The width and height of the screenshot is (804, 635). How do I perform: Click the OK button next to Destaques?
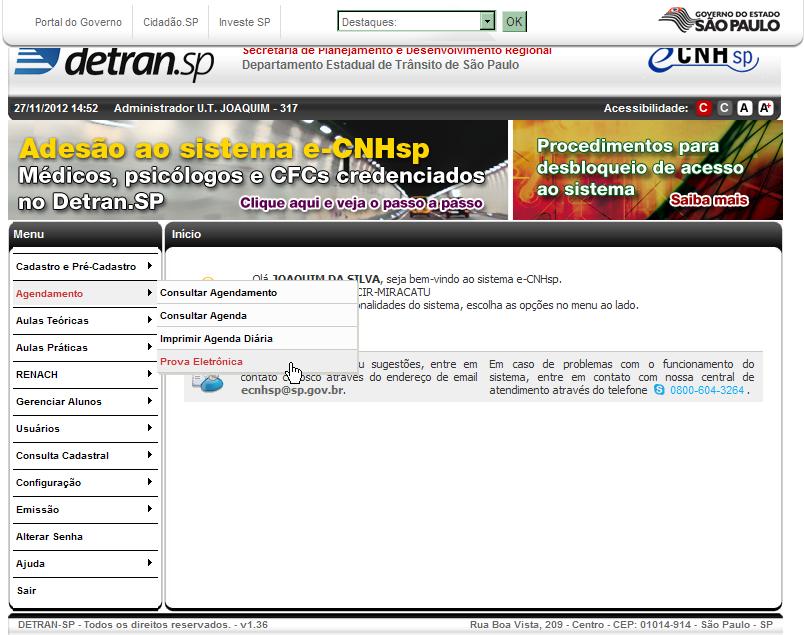coord(514,22)
